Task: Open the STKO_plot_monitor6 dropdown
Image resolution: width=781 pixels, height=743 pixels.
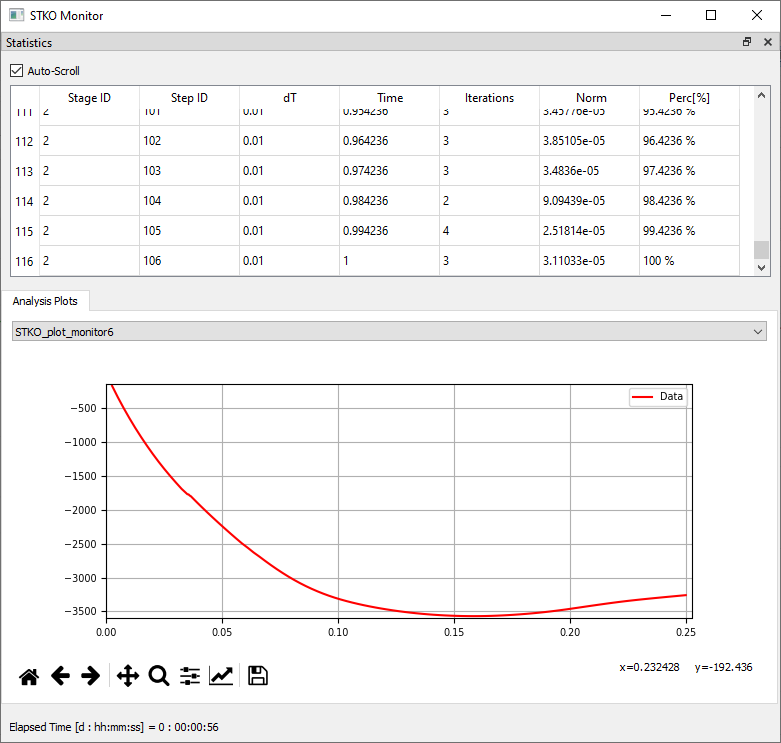Action: (x=389, y=332)
